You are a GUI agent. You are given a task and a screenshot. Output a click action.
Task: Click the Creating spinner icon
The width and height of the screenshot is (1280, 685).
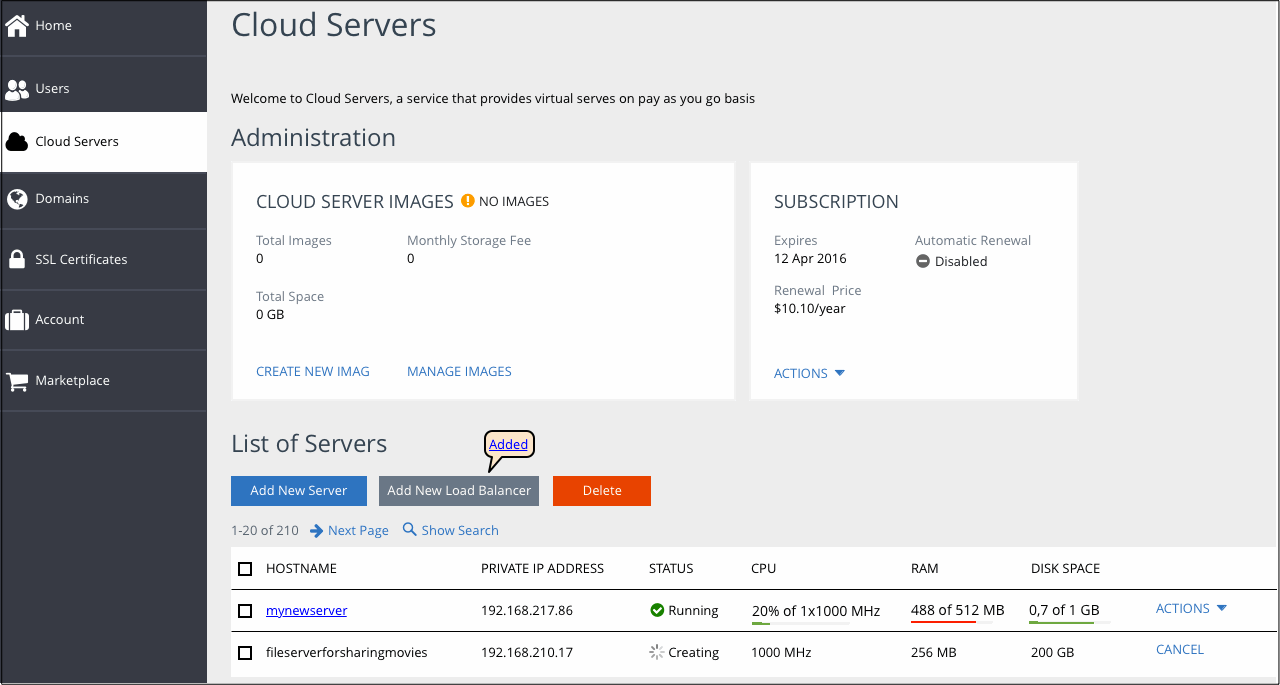657,652
